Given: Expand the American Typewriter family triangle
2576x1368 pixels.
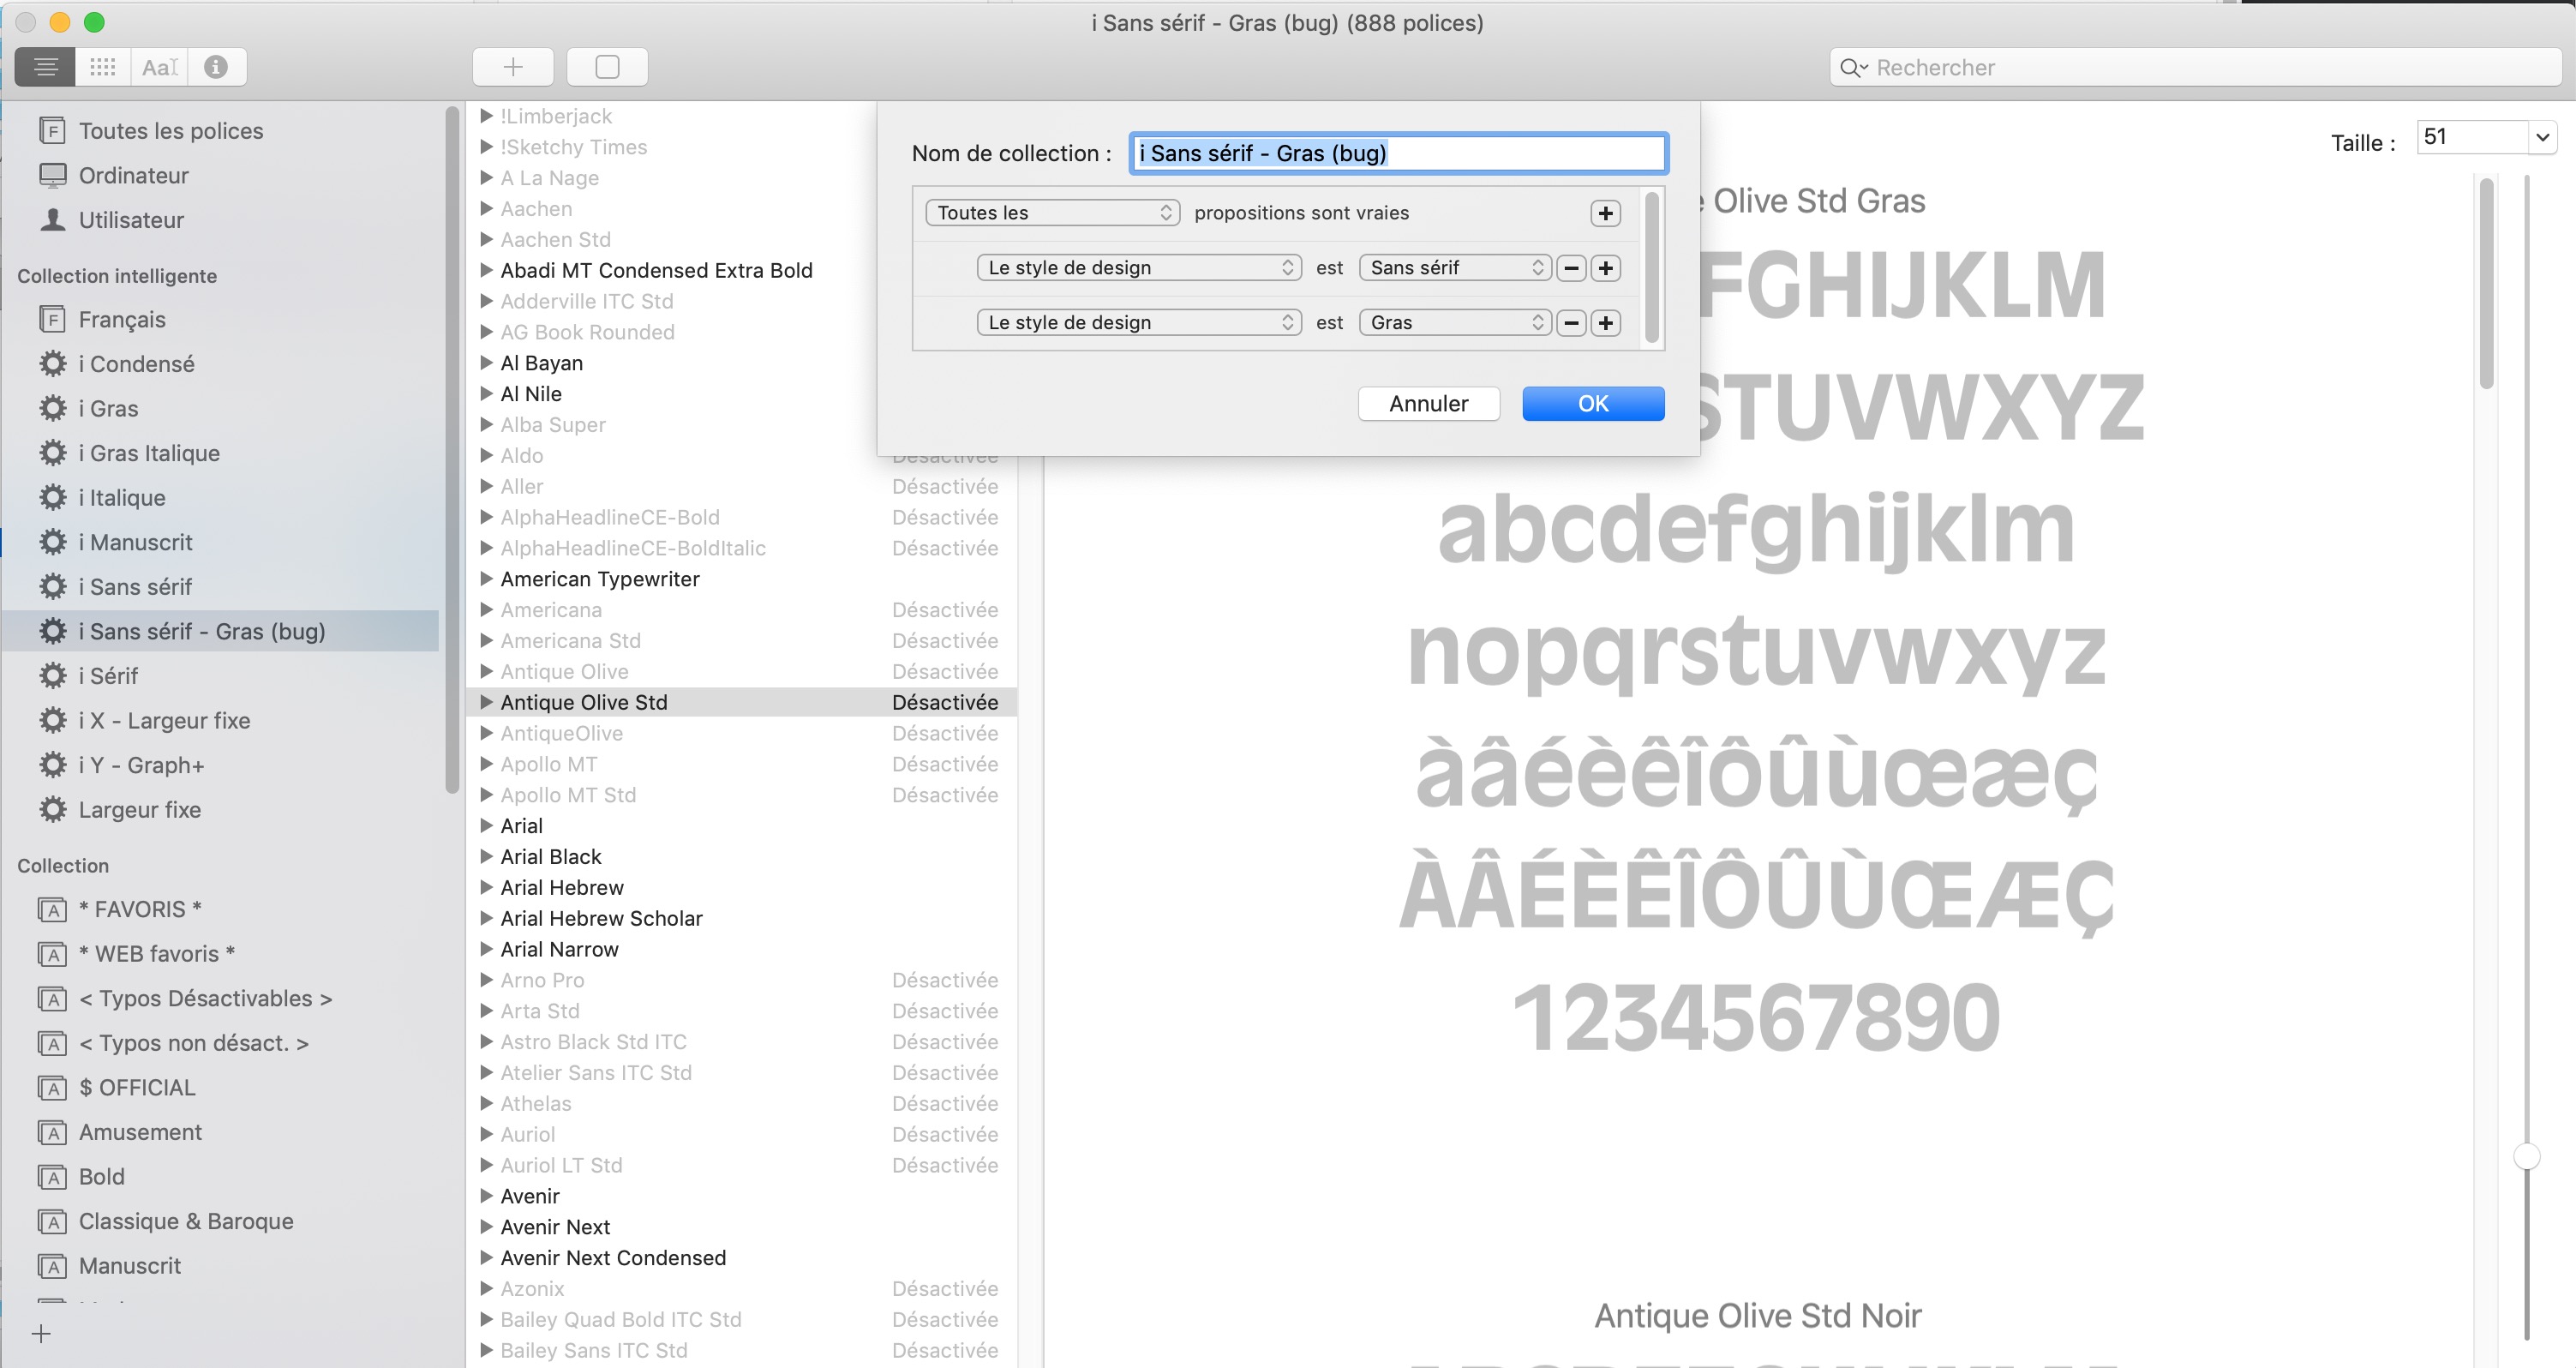Looking at the screenshot, I should coord(487,579).
